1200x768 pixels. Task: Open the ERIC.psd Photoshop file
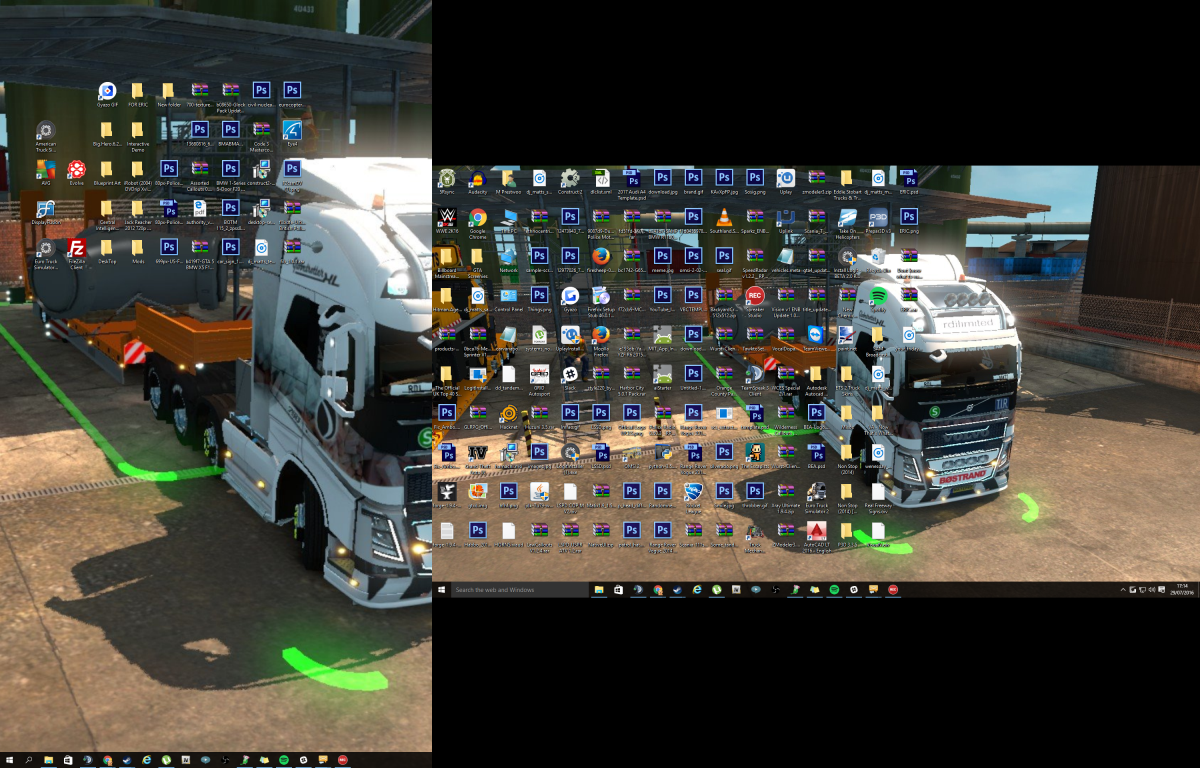(x=909, y=176)
